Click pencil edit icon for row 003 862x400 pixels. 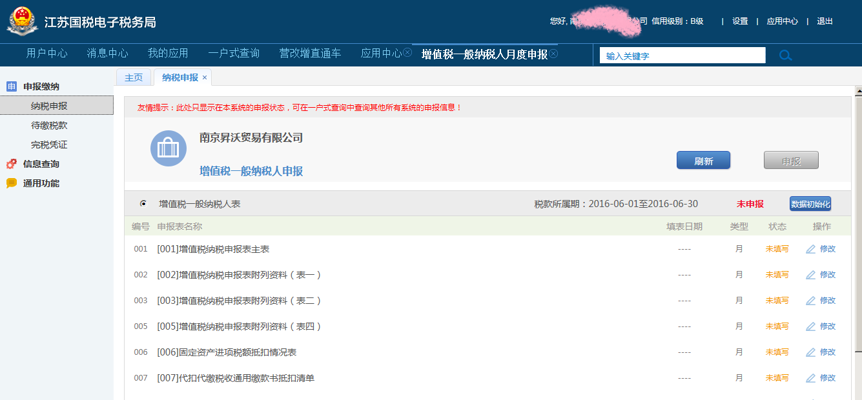pos(810,301)
